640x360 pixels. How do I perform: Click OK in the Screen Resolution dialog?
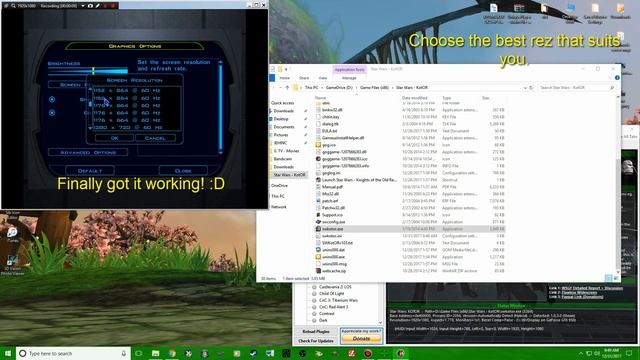[114, 138]
